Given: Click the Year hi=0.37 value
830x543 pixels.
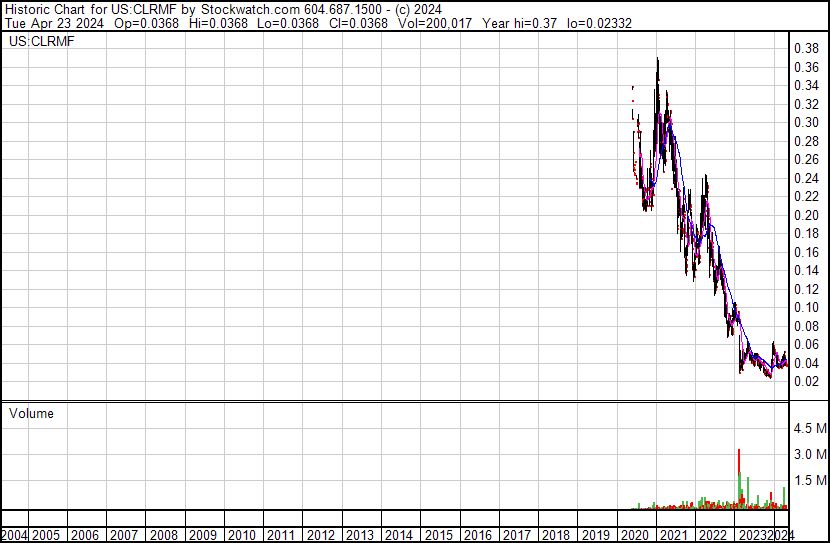Looking at the screenshot, I should point(519,23).
